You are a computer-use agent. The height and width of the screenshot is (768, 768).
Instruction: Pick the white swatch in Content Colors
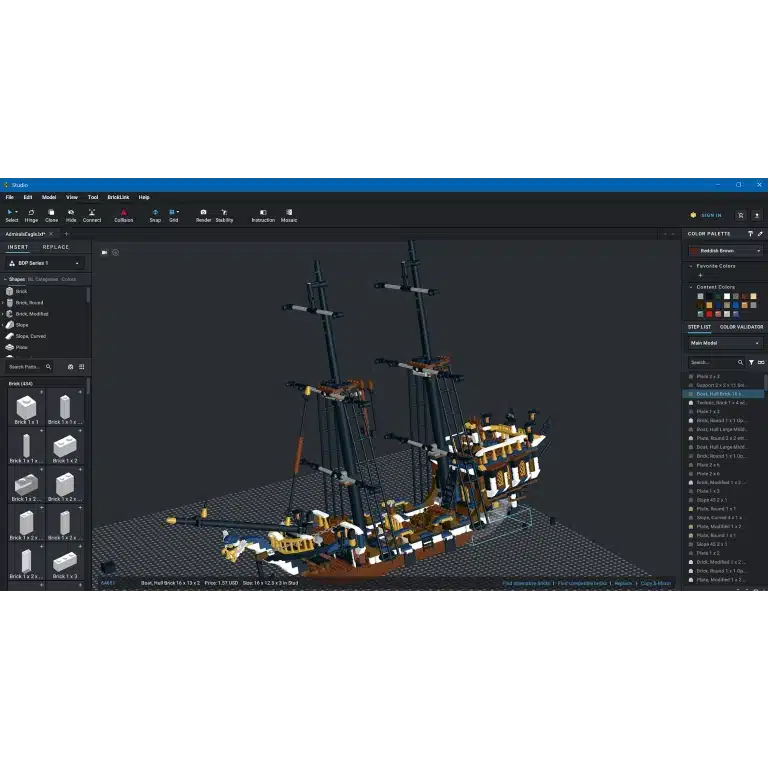coord(727,296)
